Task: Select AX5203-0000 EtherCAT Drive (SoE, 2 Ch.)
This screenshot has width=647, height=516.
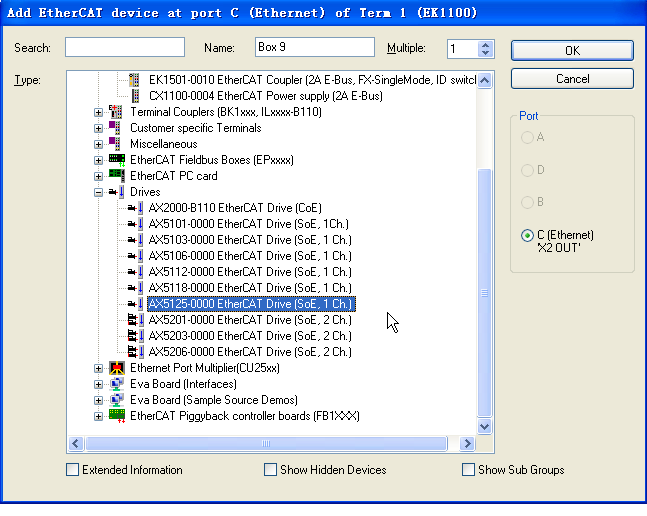Action: (250, 336)
